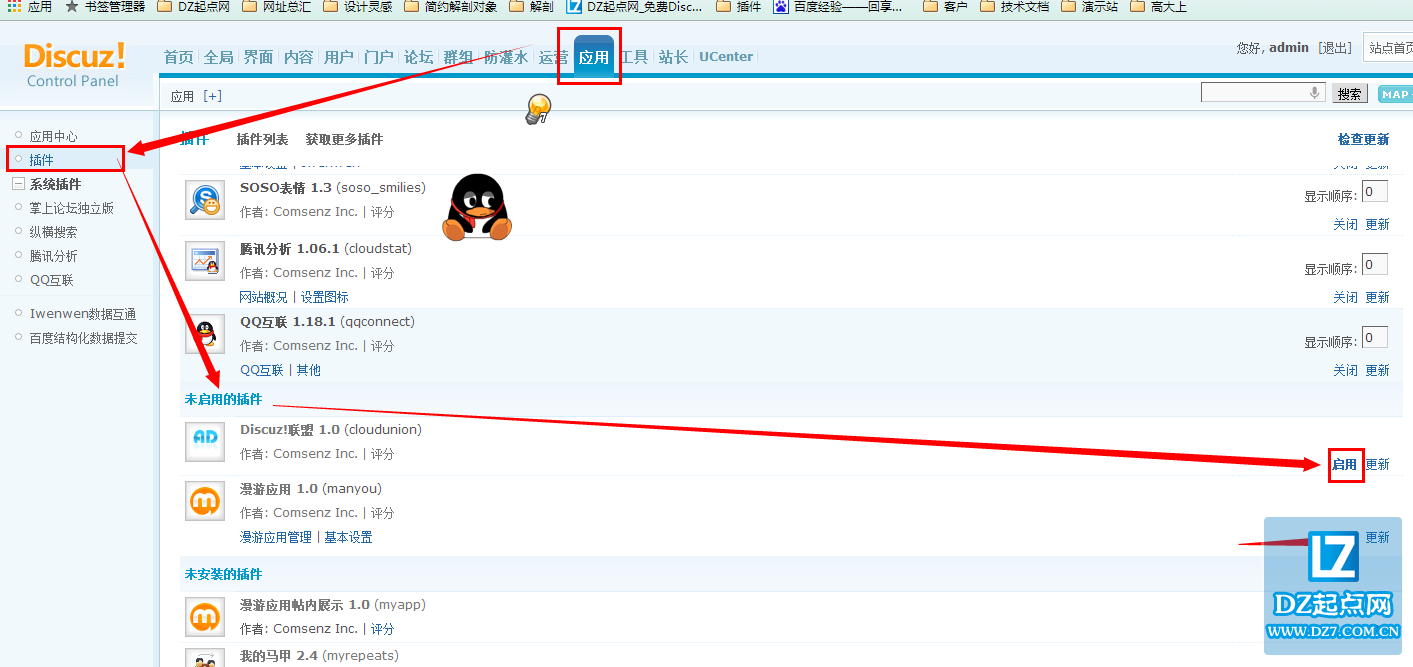The height and width of the screenshot is (667, 1413).
Task: Open the 设置图标 link under 腾讯分析
Action: point(325,297)
